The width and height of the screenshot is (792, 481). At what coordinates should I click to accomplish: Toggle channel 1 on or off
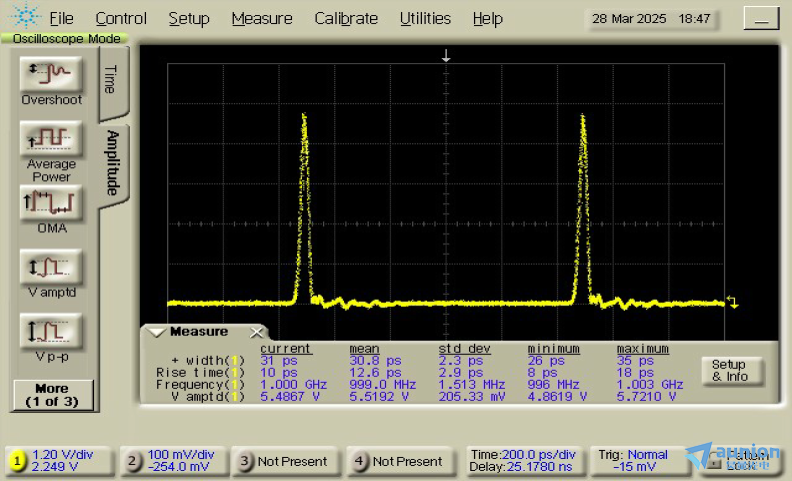tap(17, 461)
